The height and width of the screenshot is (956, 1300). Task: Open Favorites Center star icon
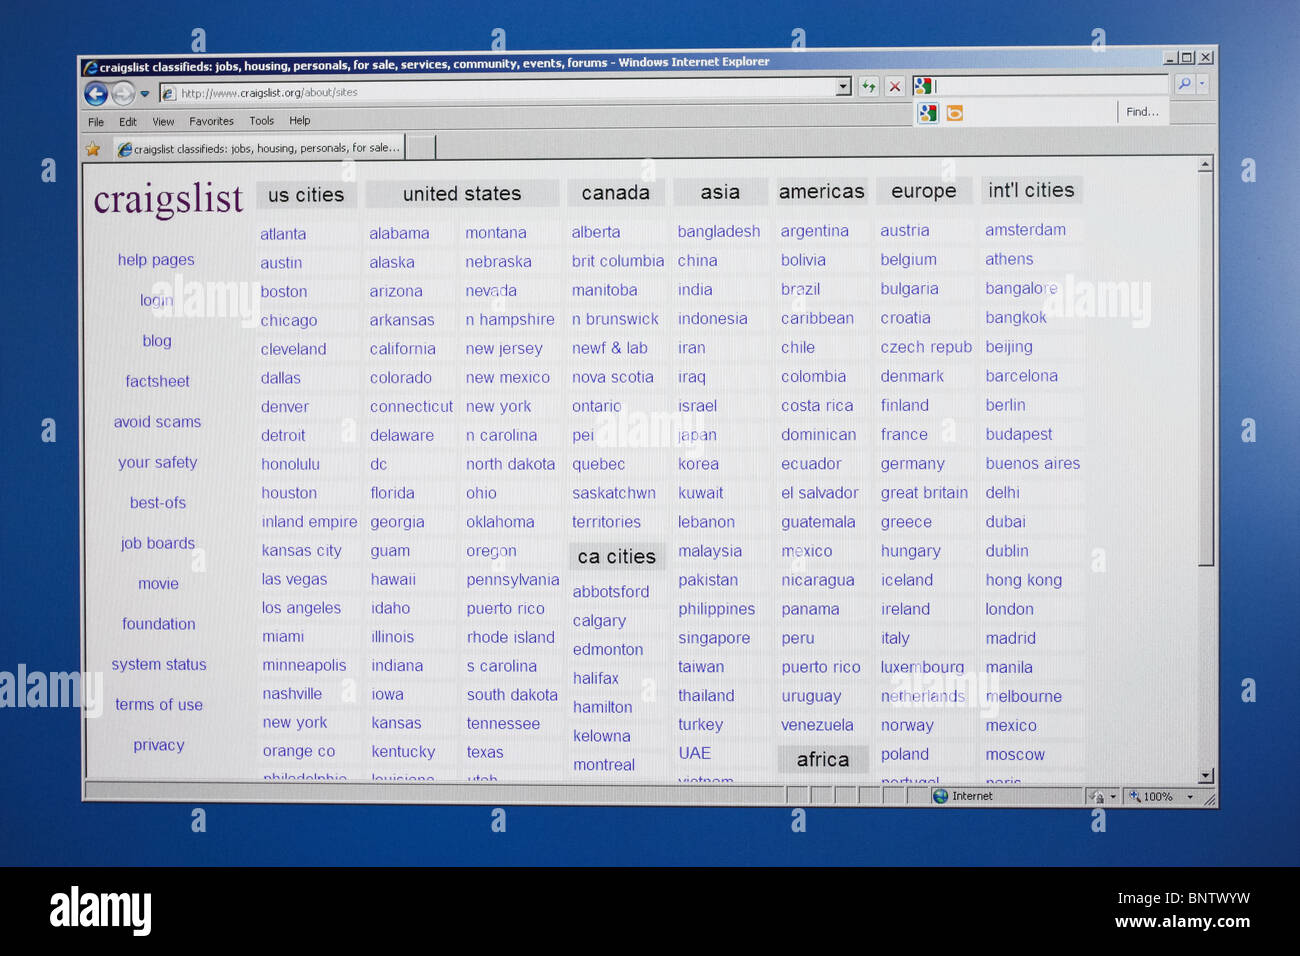(x=93, y=150)
